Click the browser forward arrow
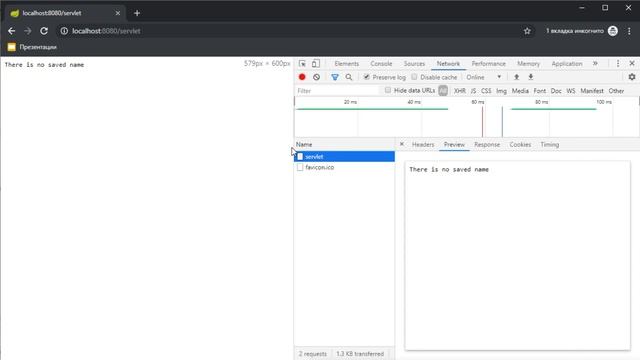This screenshot has width=640, height=360. 27,31
